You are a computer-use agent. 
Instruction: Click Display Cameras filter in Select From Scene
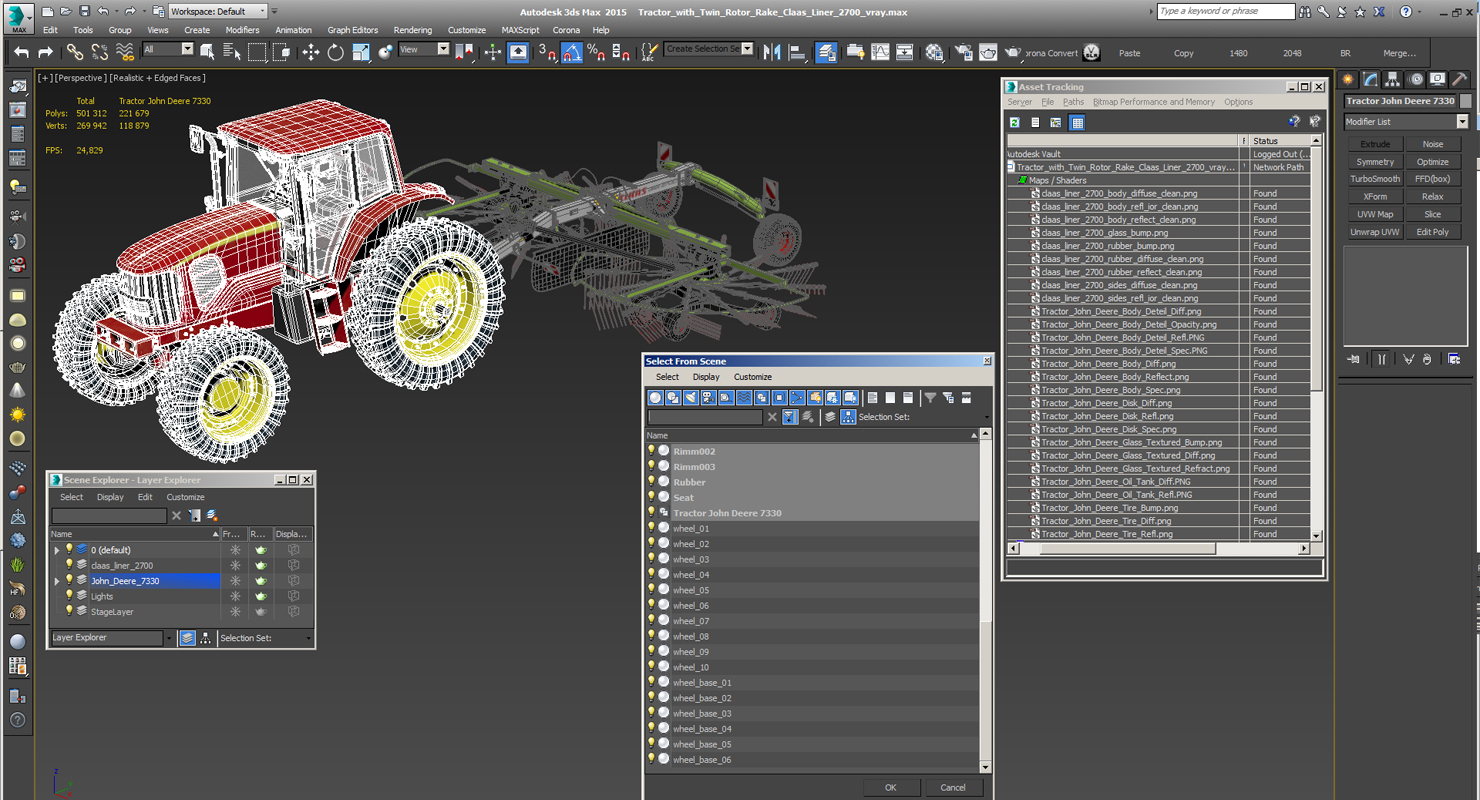tap(708, 398)
